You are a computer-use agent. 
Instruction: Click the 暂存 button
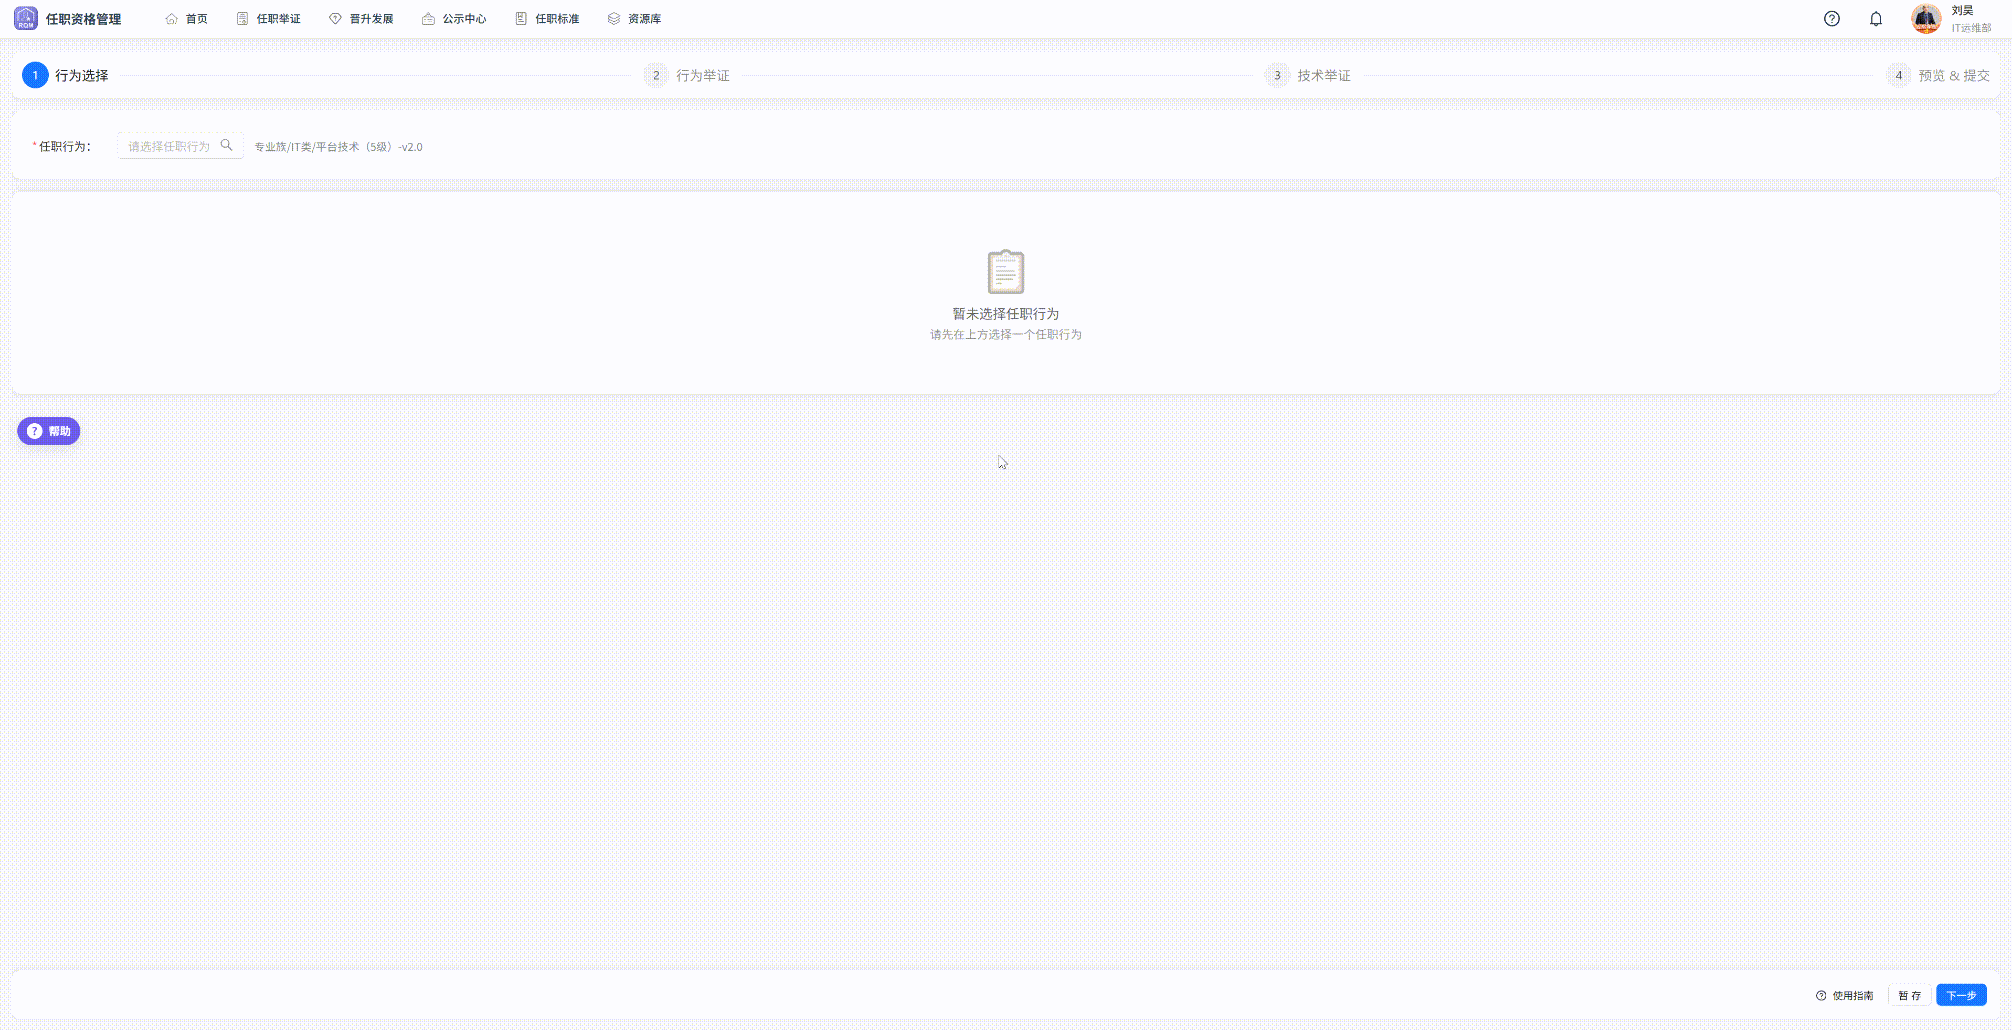(1909, 996)
